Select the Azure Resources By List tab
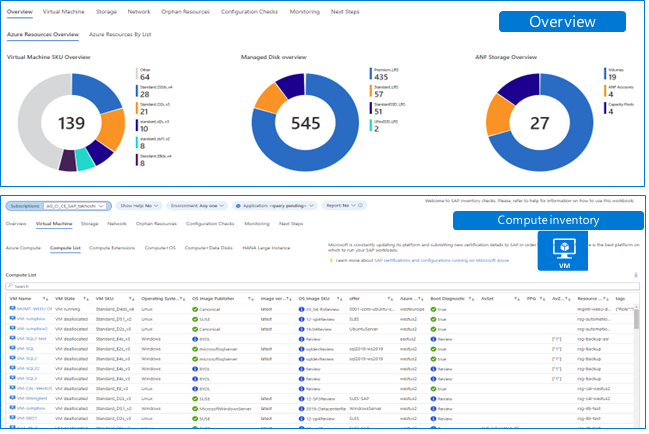Viewport: 649px width, 434px height. point(120,35)
